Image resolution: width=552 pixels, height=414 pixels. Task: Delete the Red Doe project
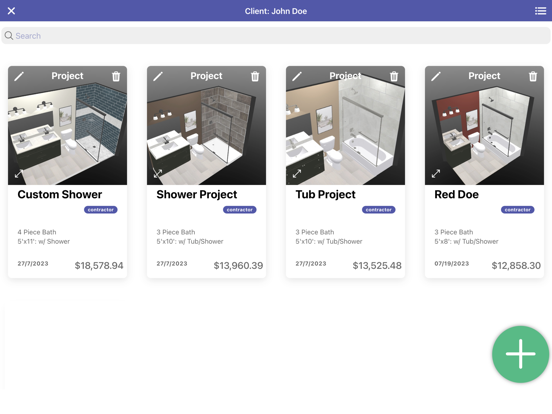(x=533, y=76)
